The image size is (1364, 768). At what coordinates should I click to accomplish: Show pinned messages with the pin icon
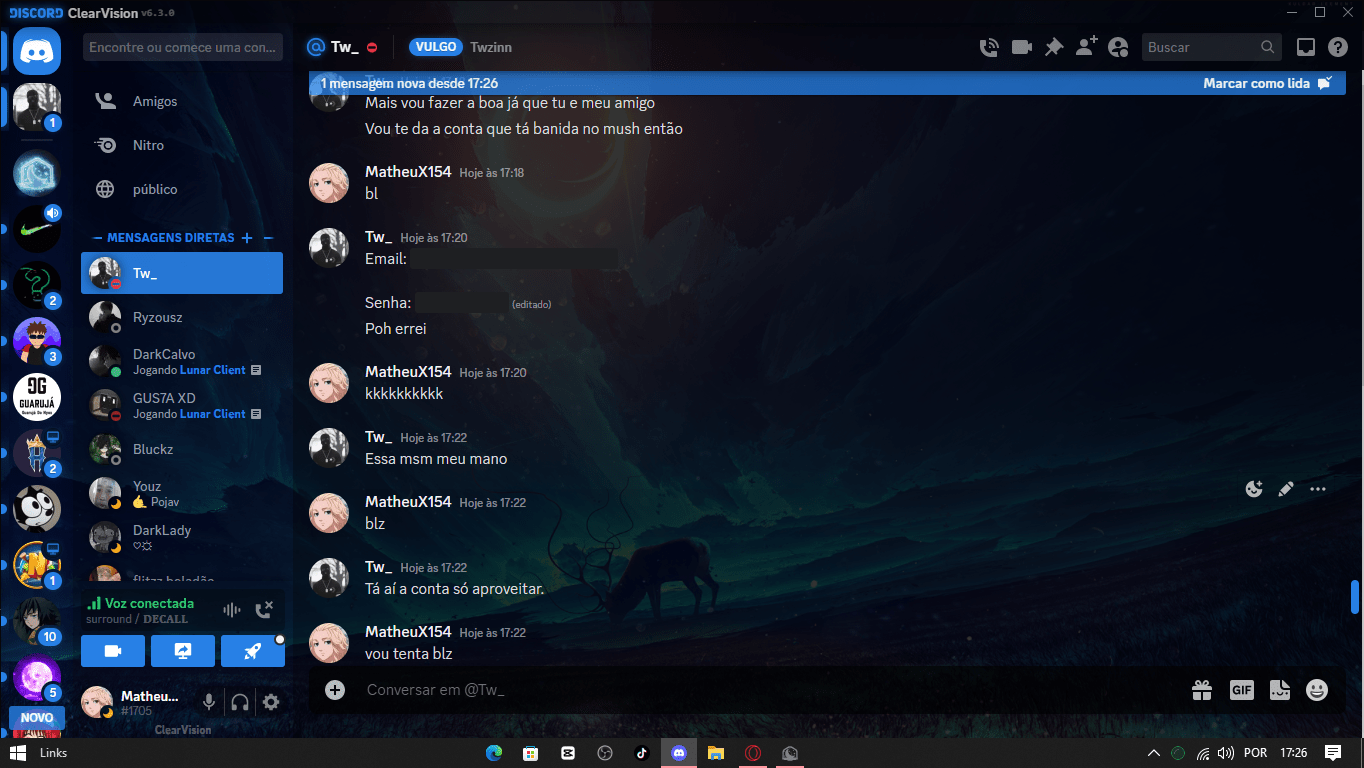click(1053, 47)
